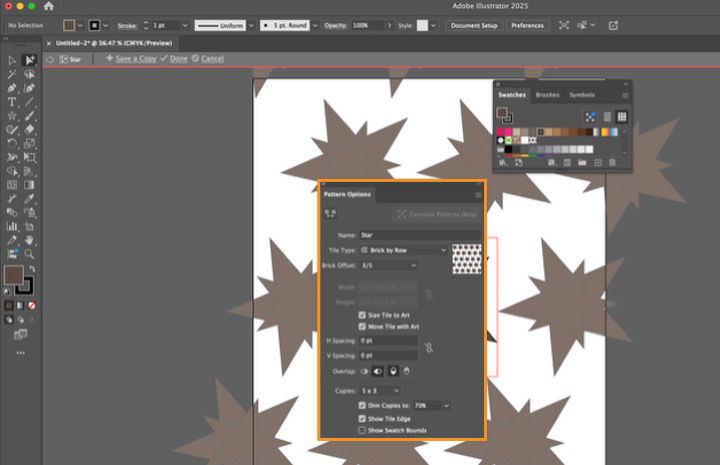Viewport: 720px width, 465px height.
Task: Delete swatch with trash icon
Action: tap(612, 162)
